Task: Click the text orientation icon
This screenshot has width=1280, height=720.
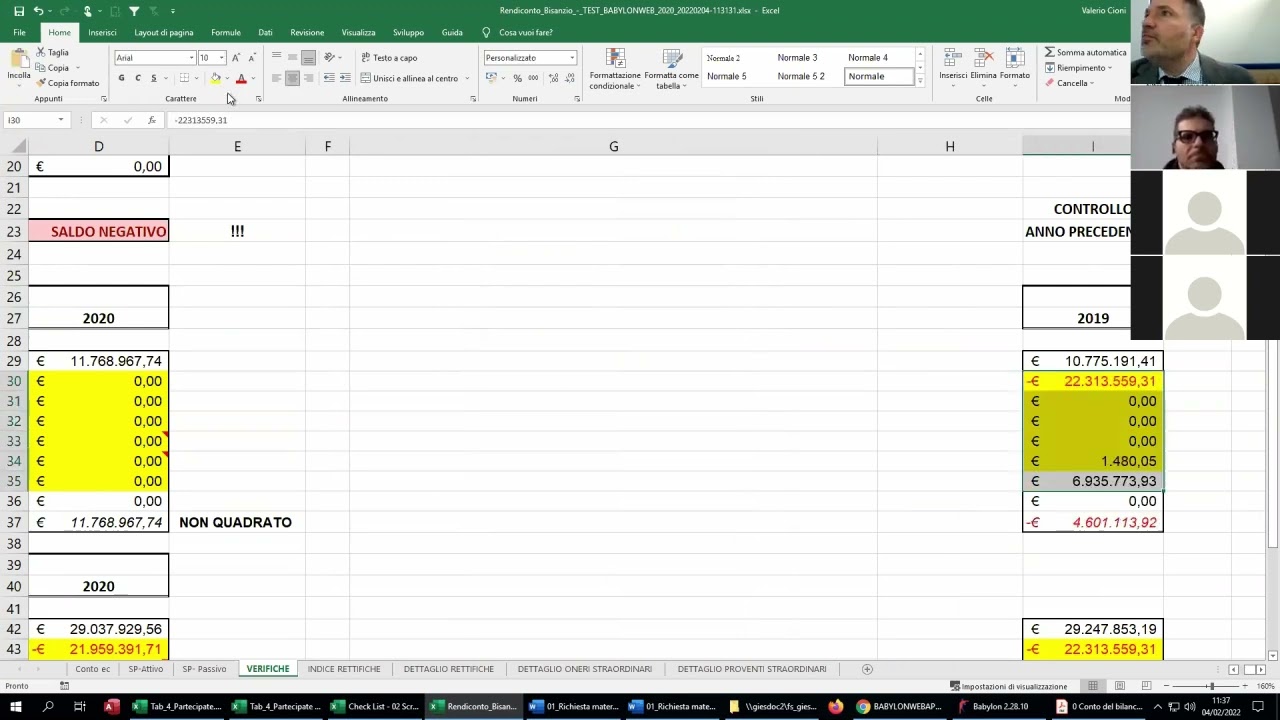Action: pos(330,58)
